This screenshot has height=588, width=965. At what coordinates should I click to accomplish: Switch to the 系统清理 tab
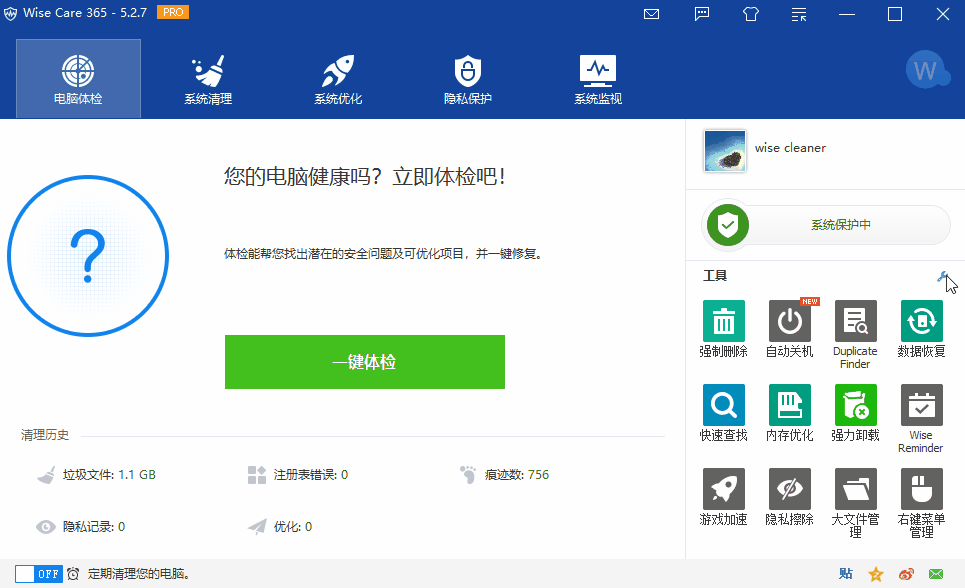tap(207, 78)
